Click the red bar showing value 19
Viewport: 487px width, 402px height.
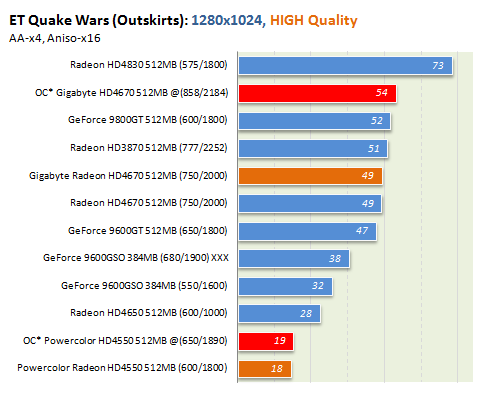click(x=266, y=341)
